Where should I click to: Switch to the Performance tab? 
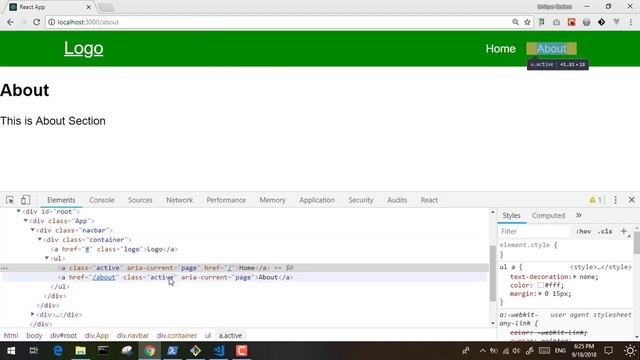coord(226,200)
